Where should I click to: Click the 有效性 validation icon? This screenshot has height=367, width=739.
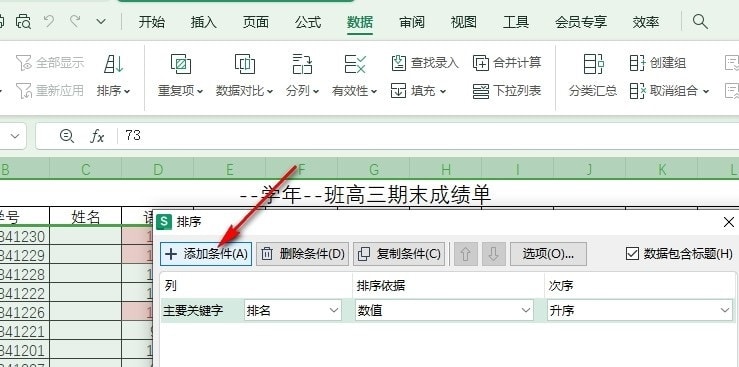click(x=355, y=64)
